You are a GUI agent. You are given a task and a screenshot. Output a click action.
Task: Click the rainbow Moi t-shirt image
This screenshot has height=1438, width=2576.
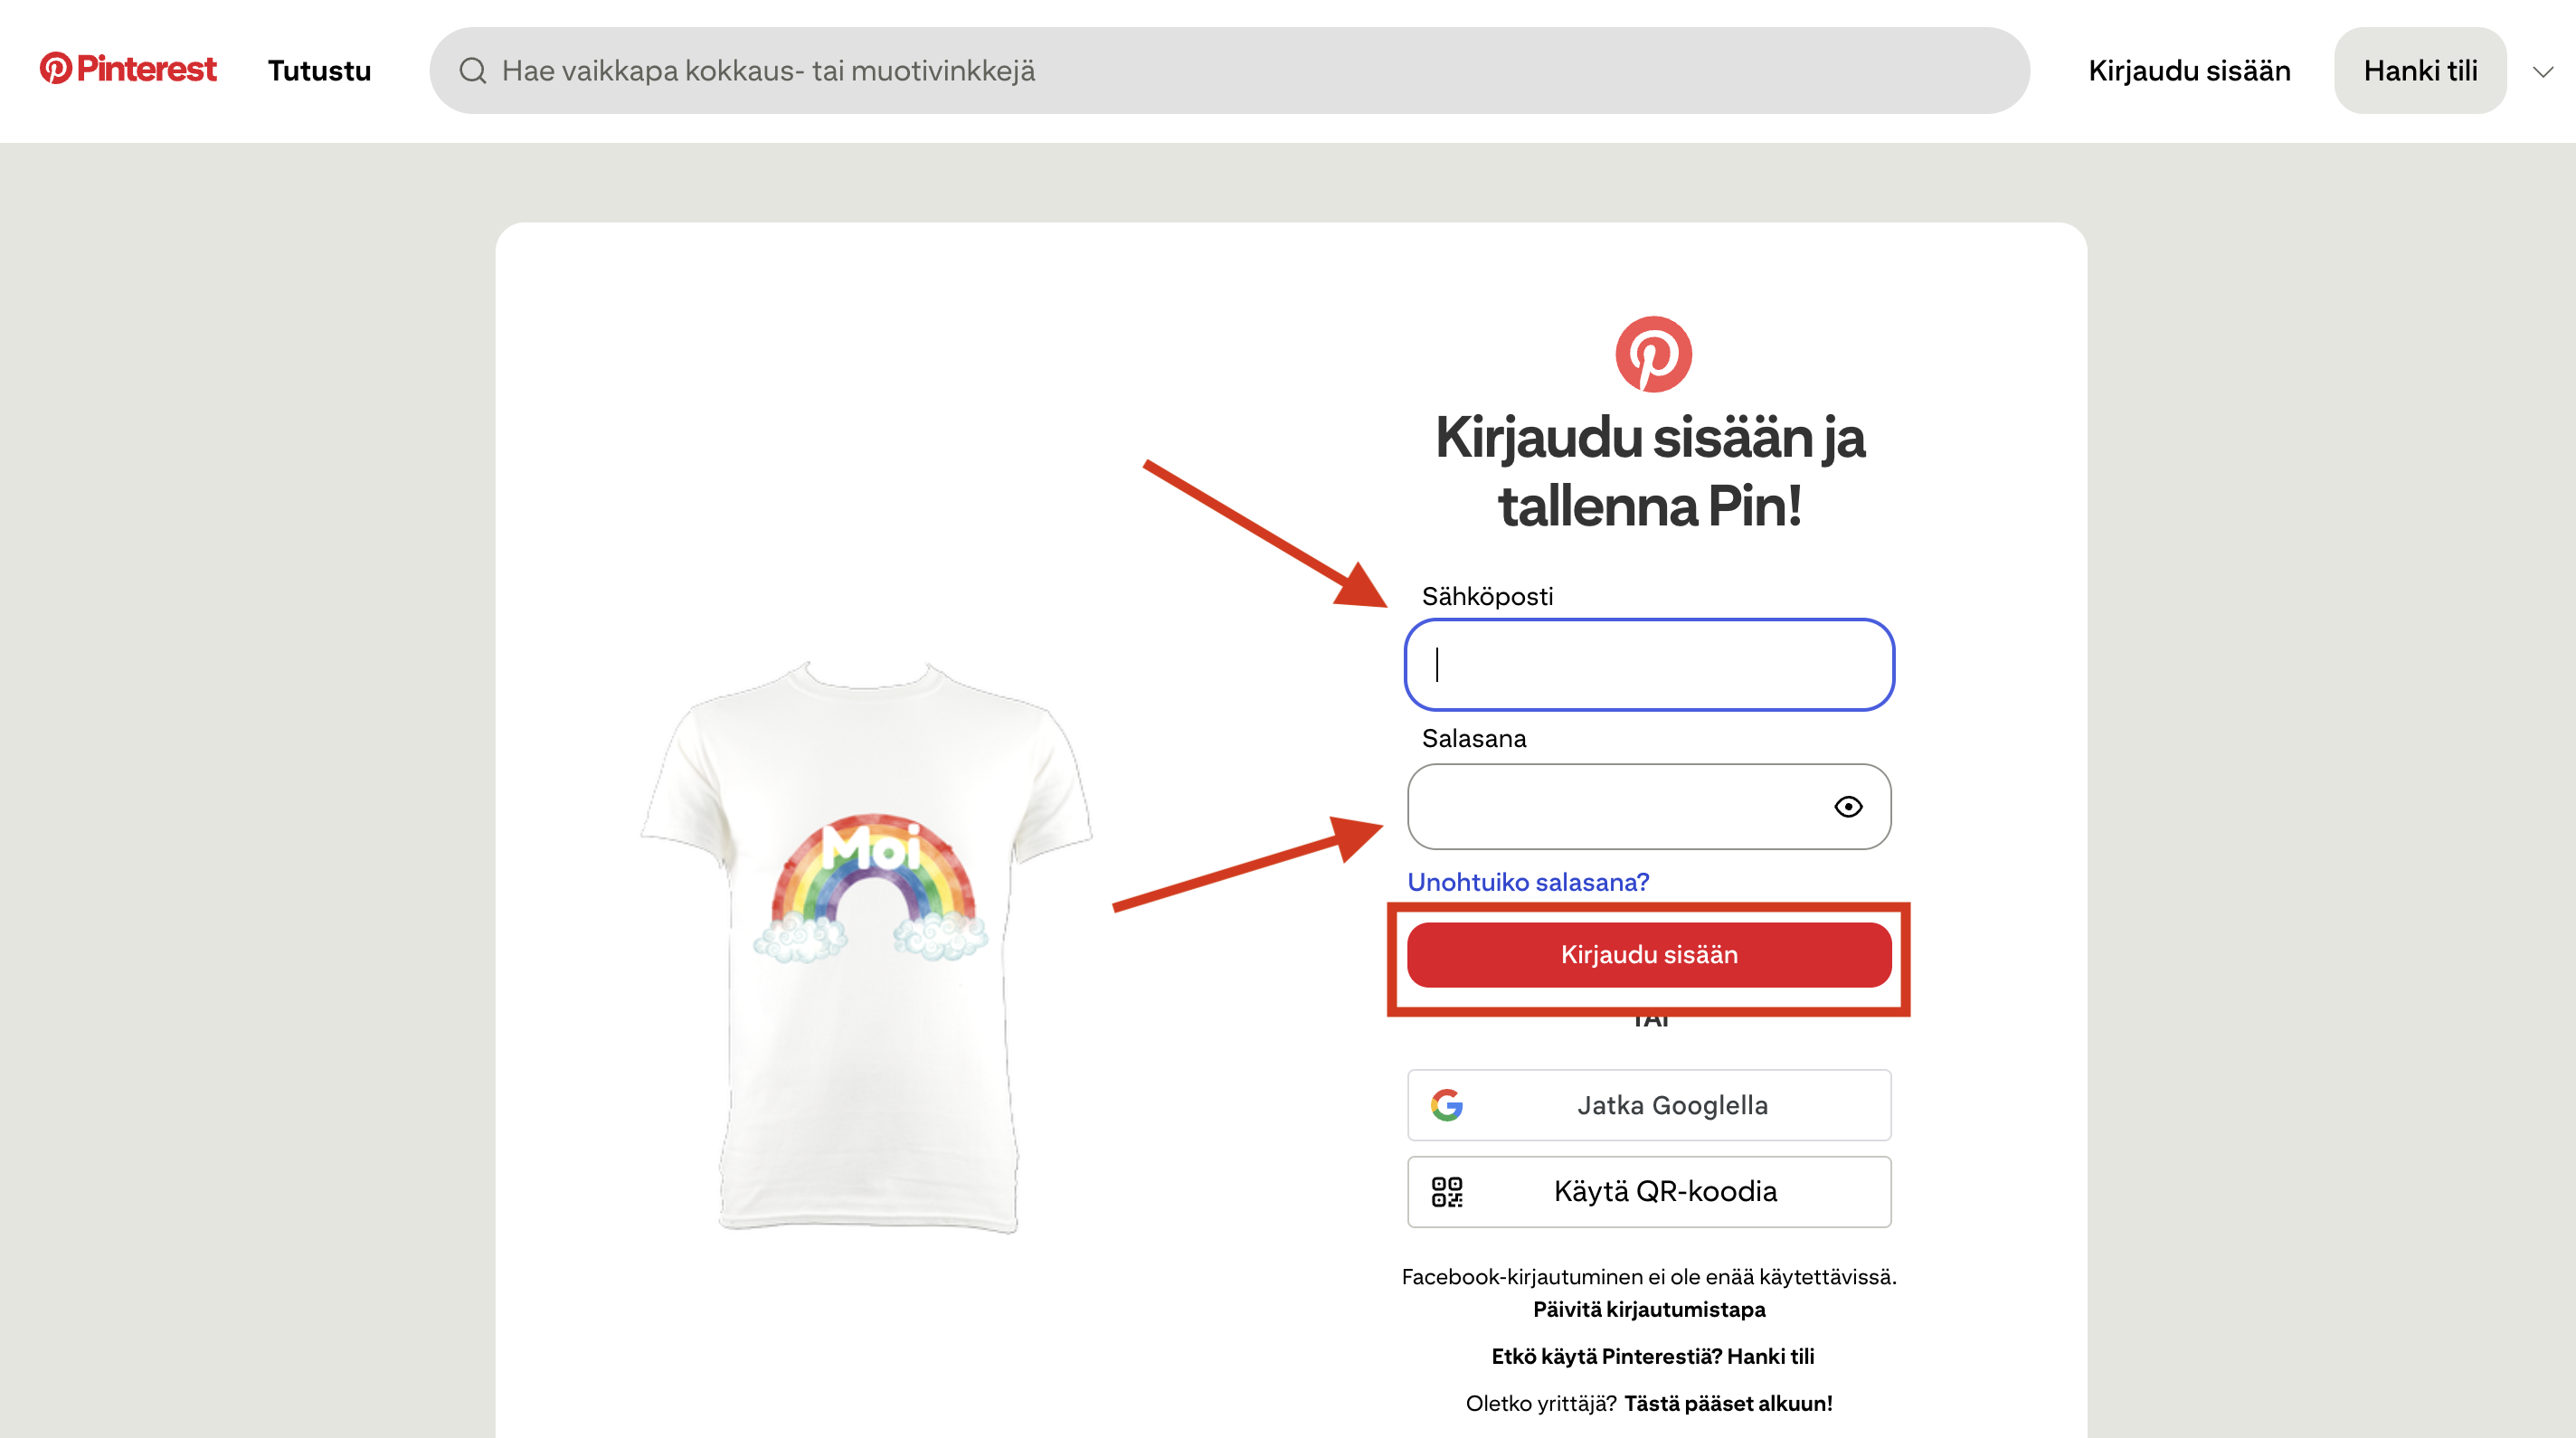coord(868,945)
